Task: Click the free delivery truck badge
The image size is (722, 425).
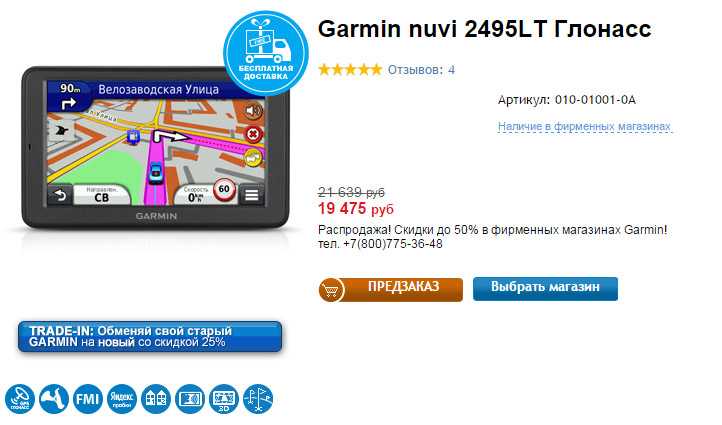Action: click(266, 53)
